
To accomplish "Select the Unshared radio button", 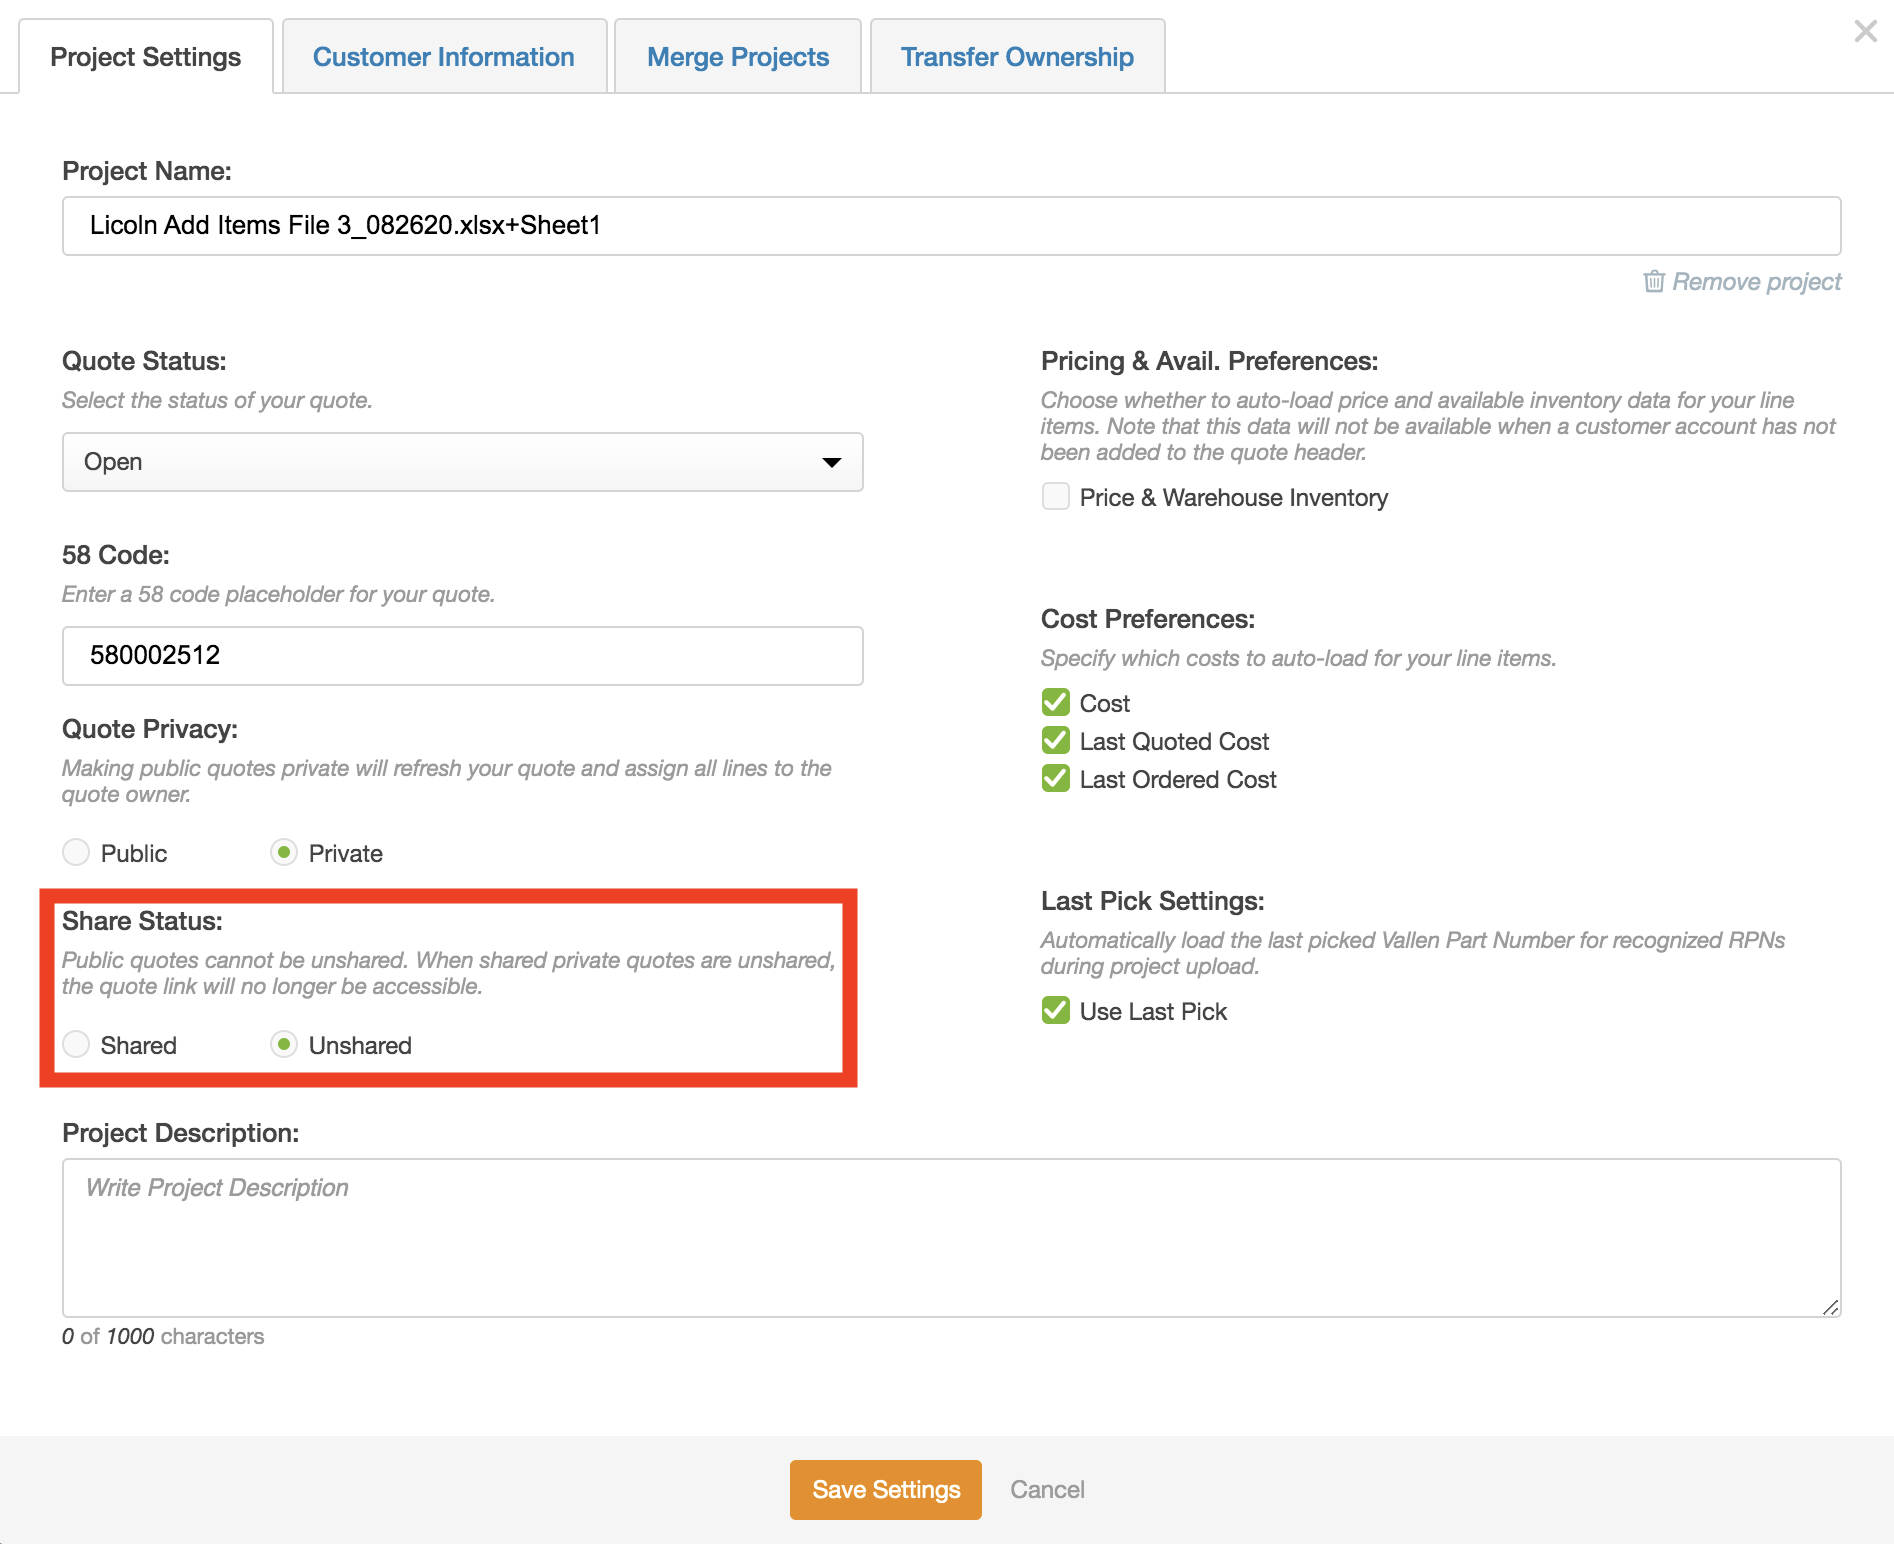I will pos(284,1045).
